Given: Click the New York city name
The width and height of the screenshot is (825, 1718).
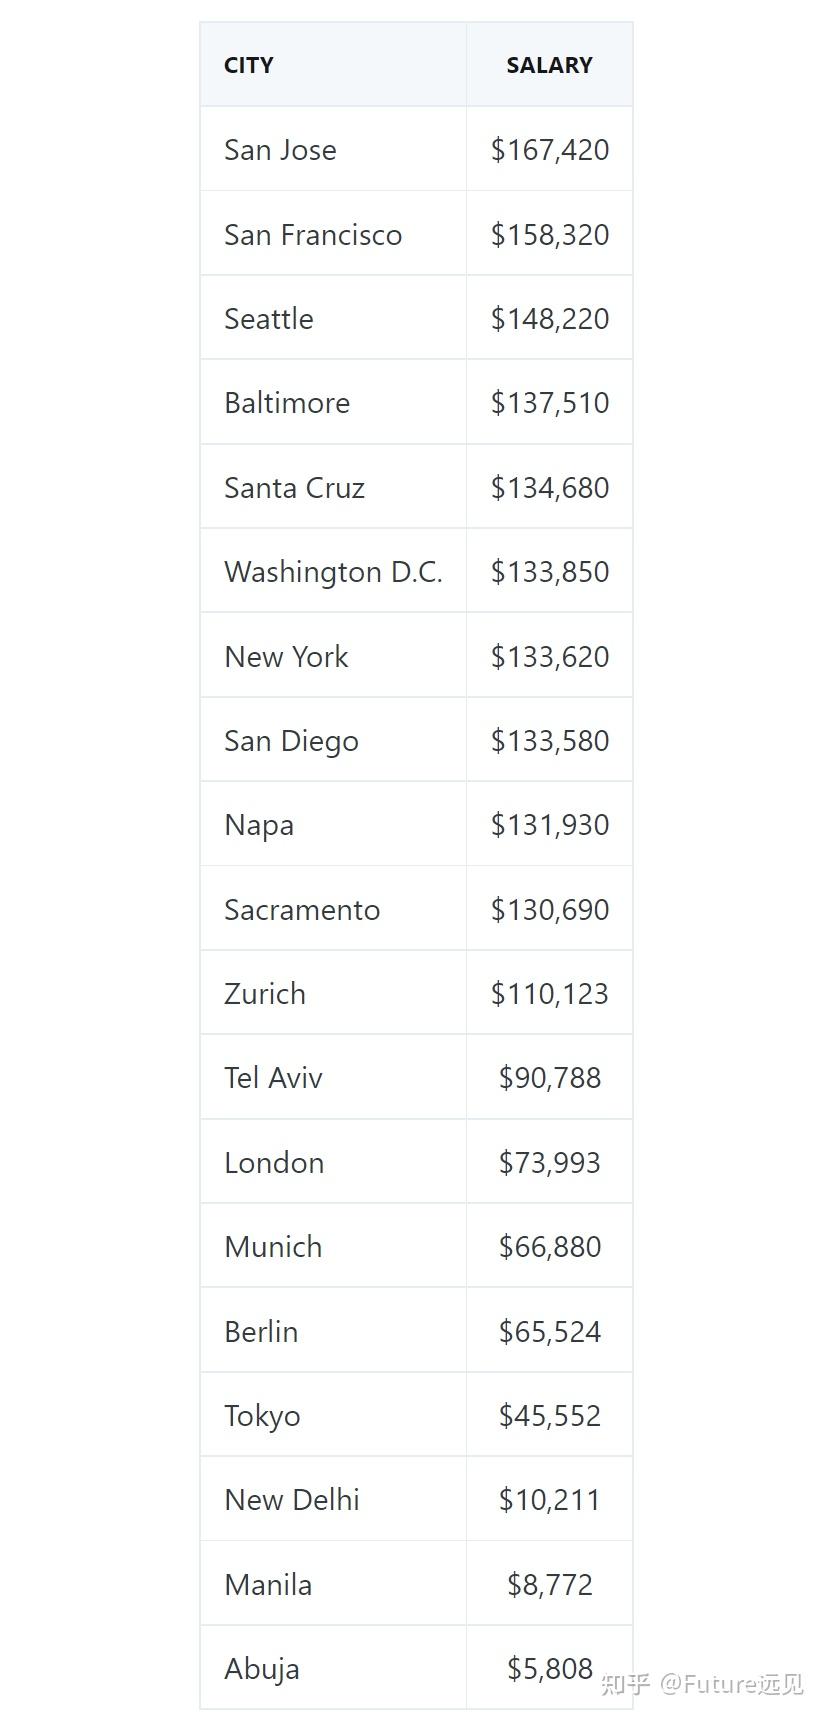Looking at the screenshot, I should point(286,657).
